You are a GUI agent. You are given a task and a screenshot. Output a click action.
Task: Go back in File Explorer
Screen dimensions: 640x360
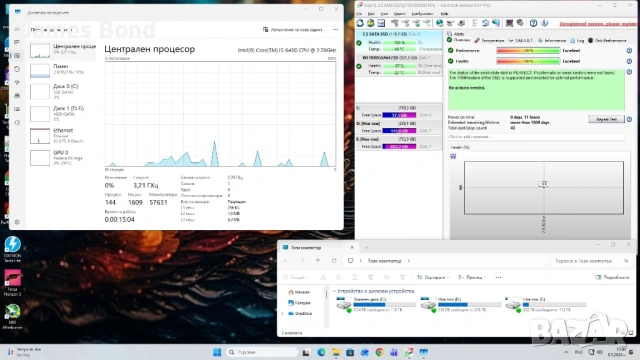pyautogui.click(x=286, y=261)
